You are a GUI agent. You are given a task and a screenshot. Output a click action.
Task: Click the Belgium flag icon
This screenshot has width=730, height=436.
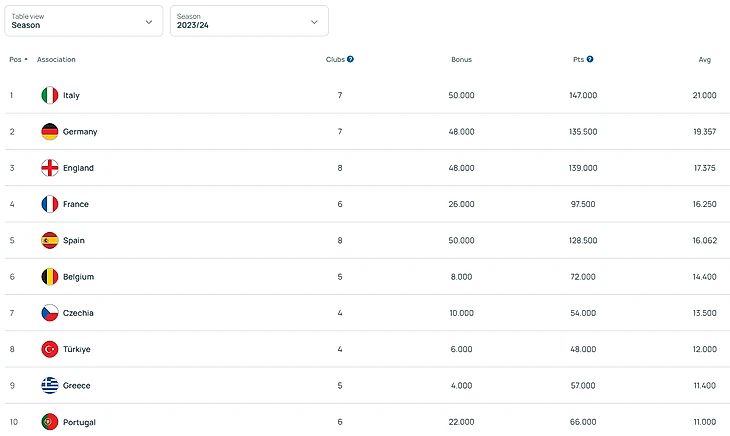[50, 277]
